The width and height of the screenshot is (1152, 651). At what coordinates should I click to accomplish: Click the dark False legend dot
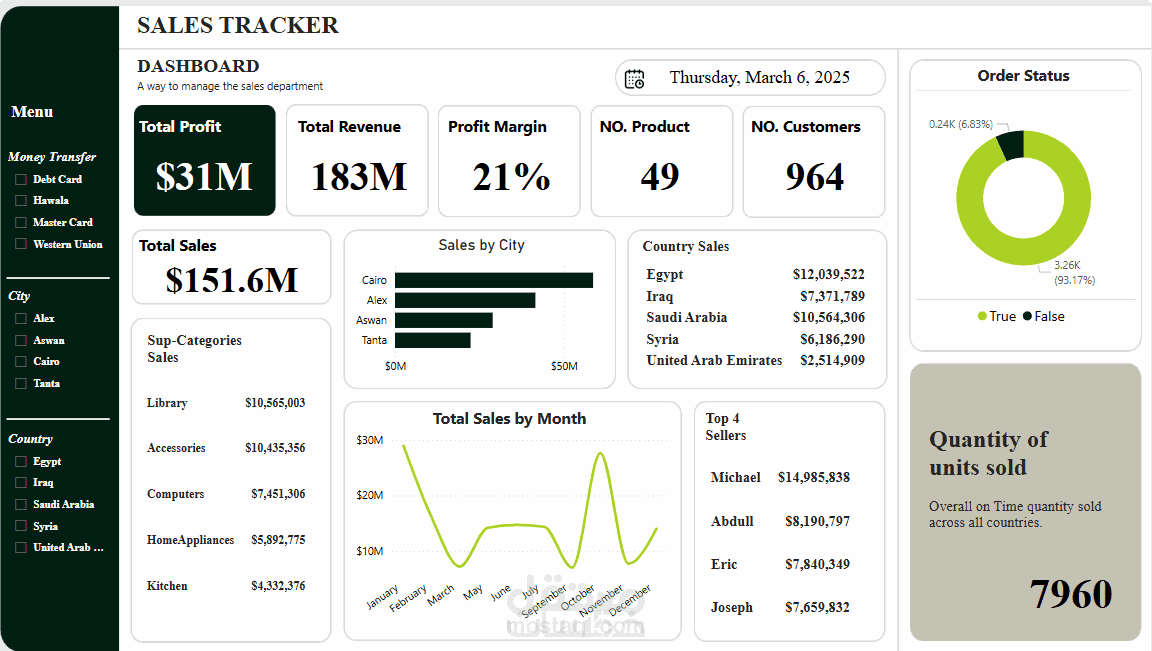coord(1027,317)
